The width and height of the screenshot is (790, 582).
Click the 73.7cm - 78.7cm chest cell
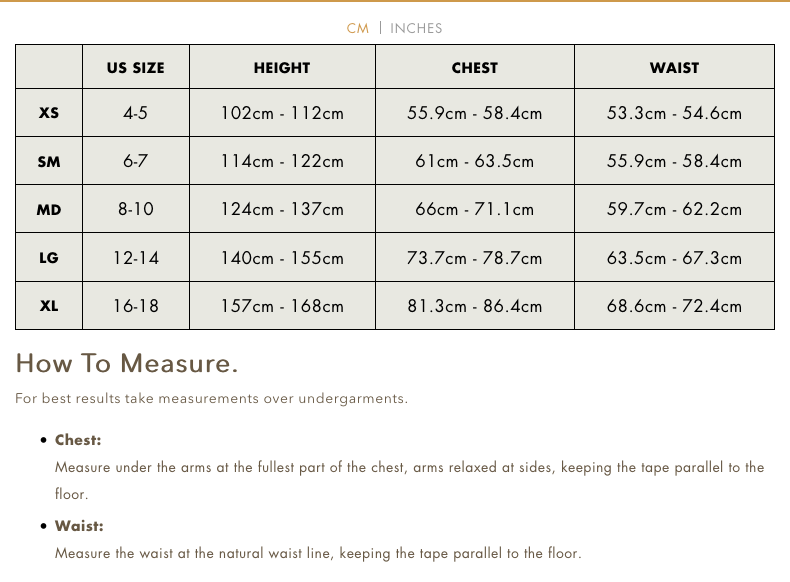click(475, 258)
